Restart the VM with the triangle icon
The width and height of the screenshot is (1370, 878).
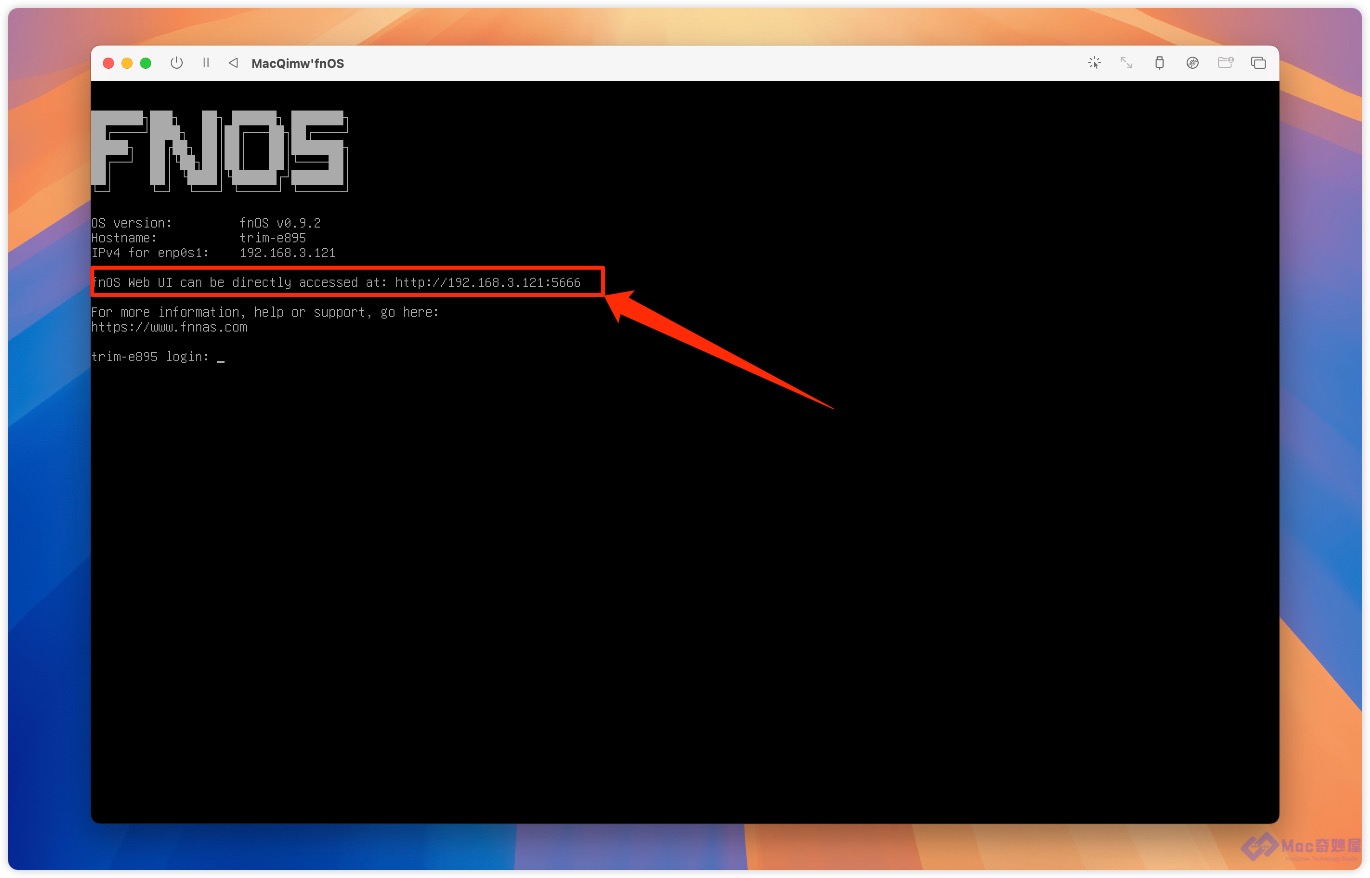233,63
